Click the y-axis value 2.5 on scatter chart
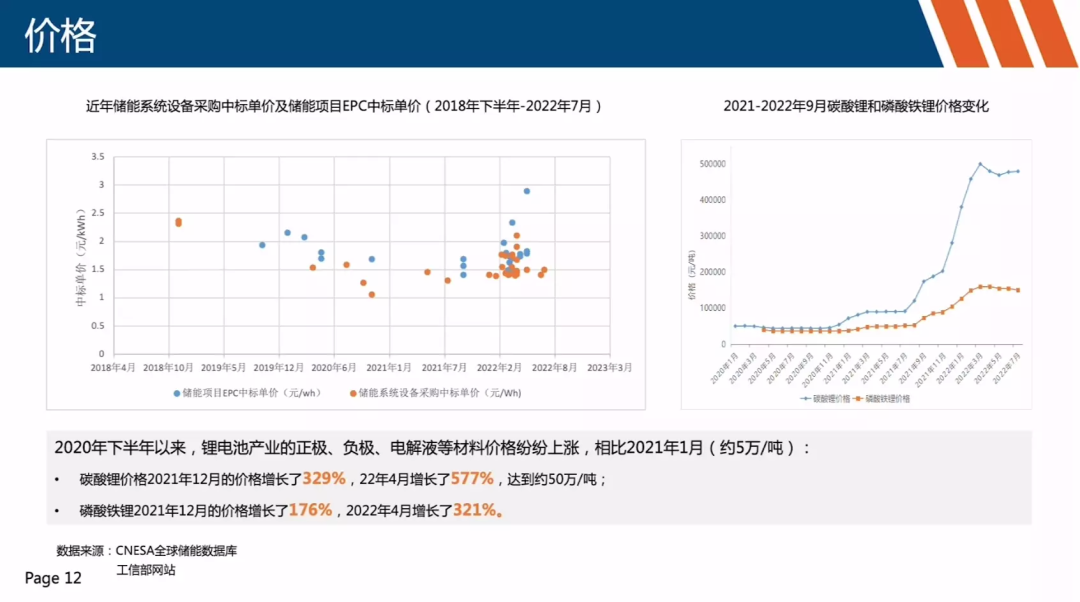Image resolution: width=1080 pixels, height=602 pixels. pos(98,213)
